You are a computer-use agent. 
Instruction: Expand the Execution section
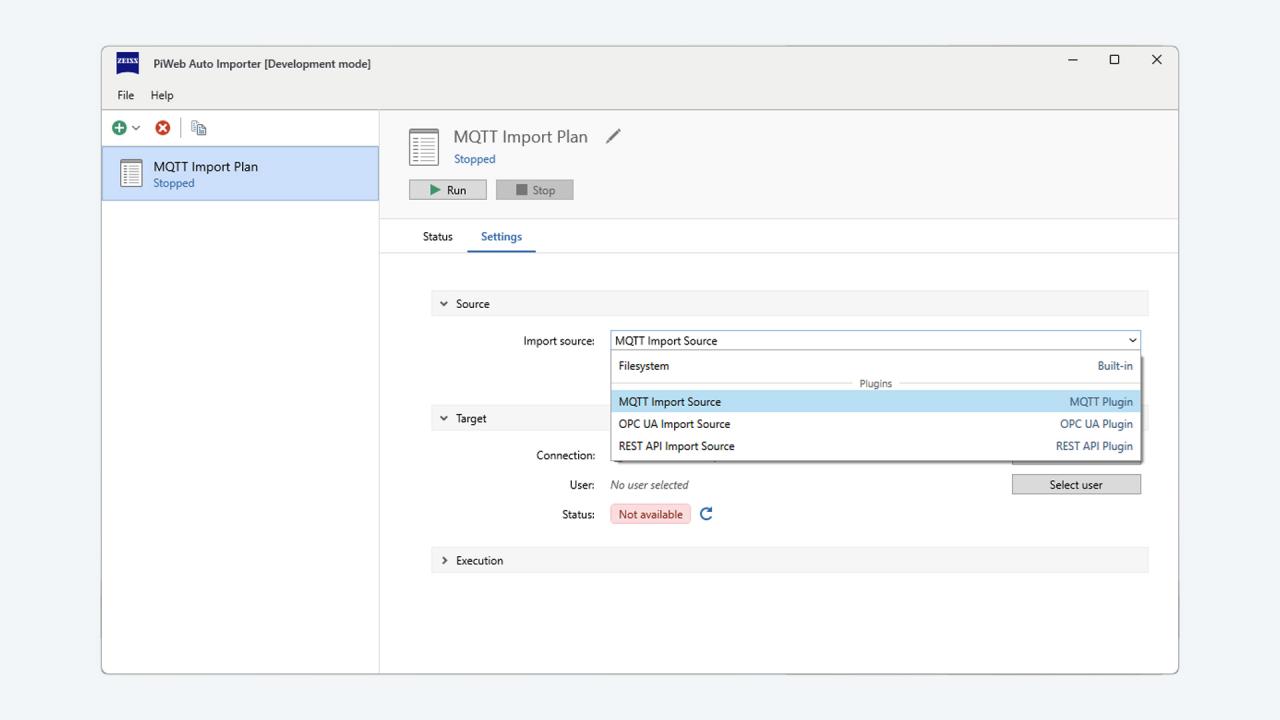[445, 560]
